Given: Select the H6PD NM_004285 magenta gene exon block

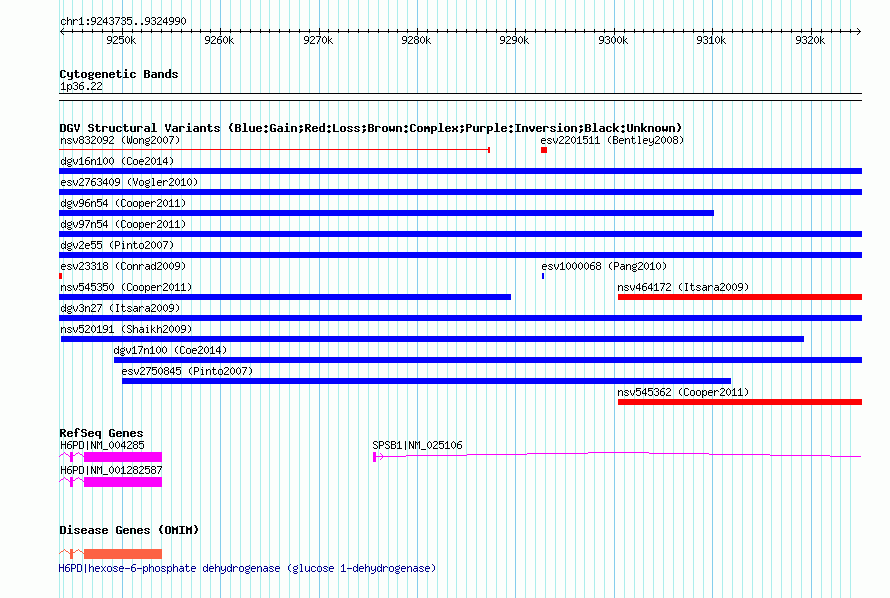Looking at the screenshot, I should pyautogui.click(x=123, y=457).
